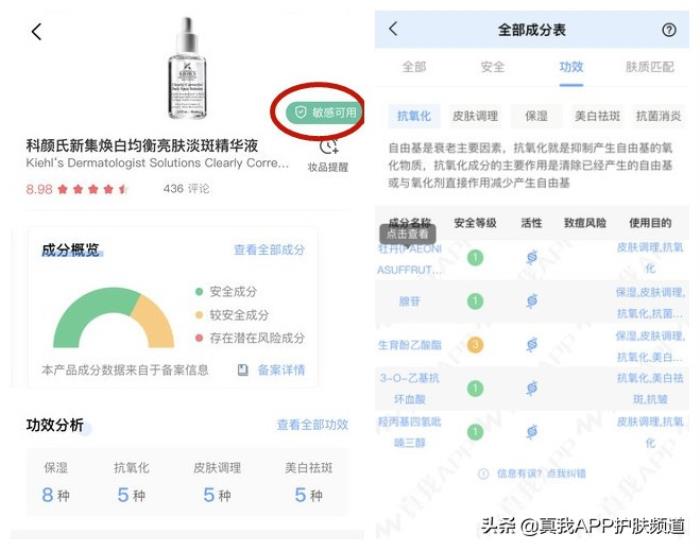
Task: Tap the back arrow on product page
Action: tap(37, 31)
